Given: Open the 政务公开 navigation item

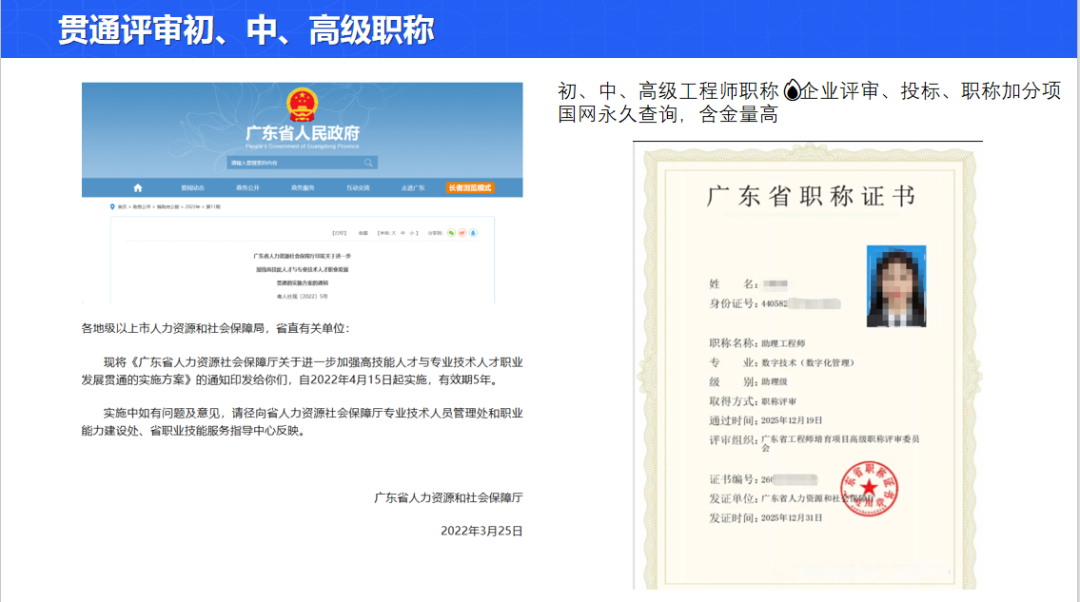Looking at the screenshot, I should tap(247, 188).
